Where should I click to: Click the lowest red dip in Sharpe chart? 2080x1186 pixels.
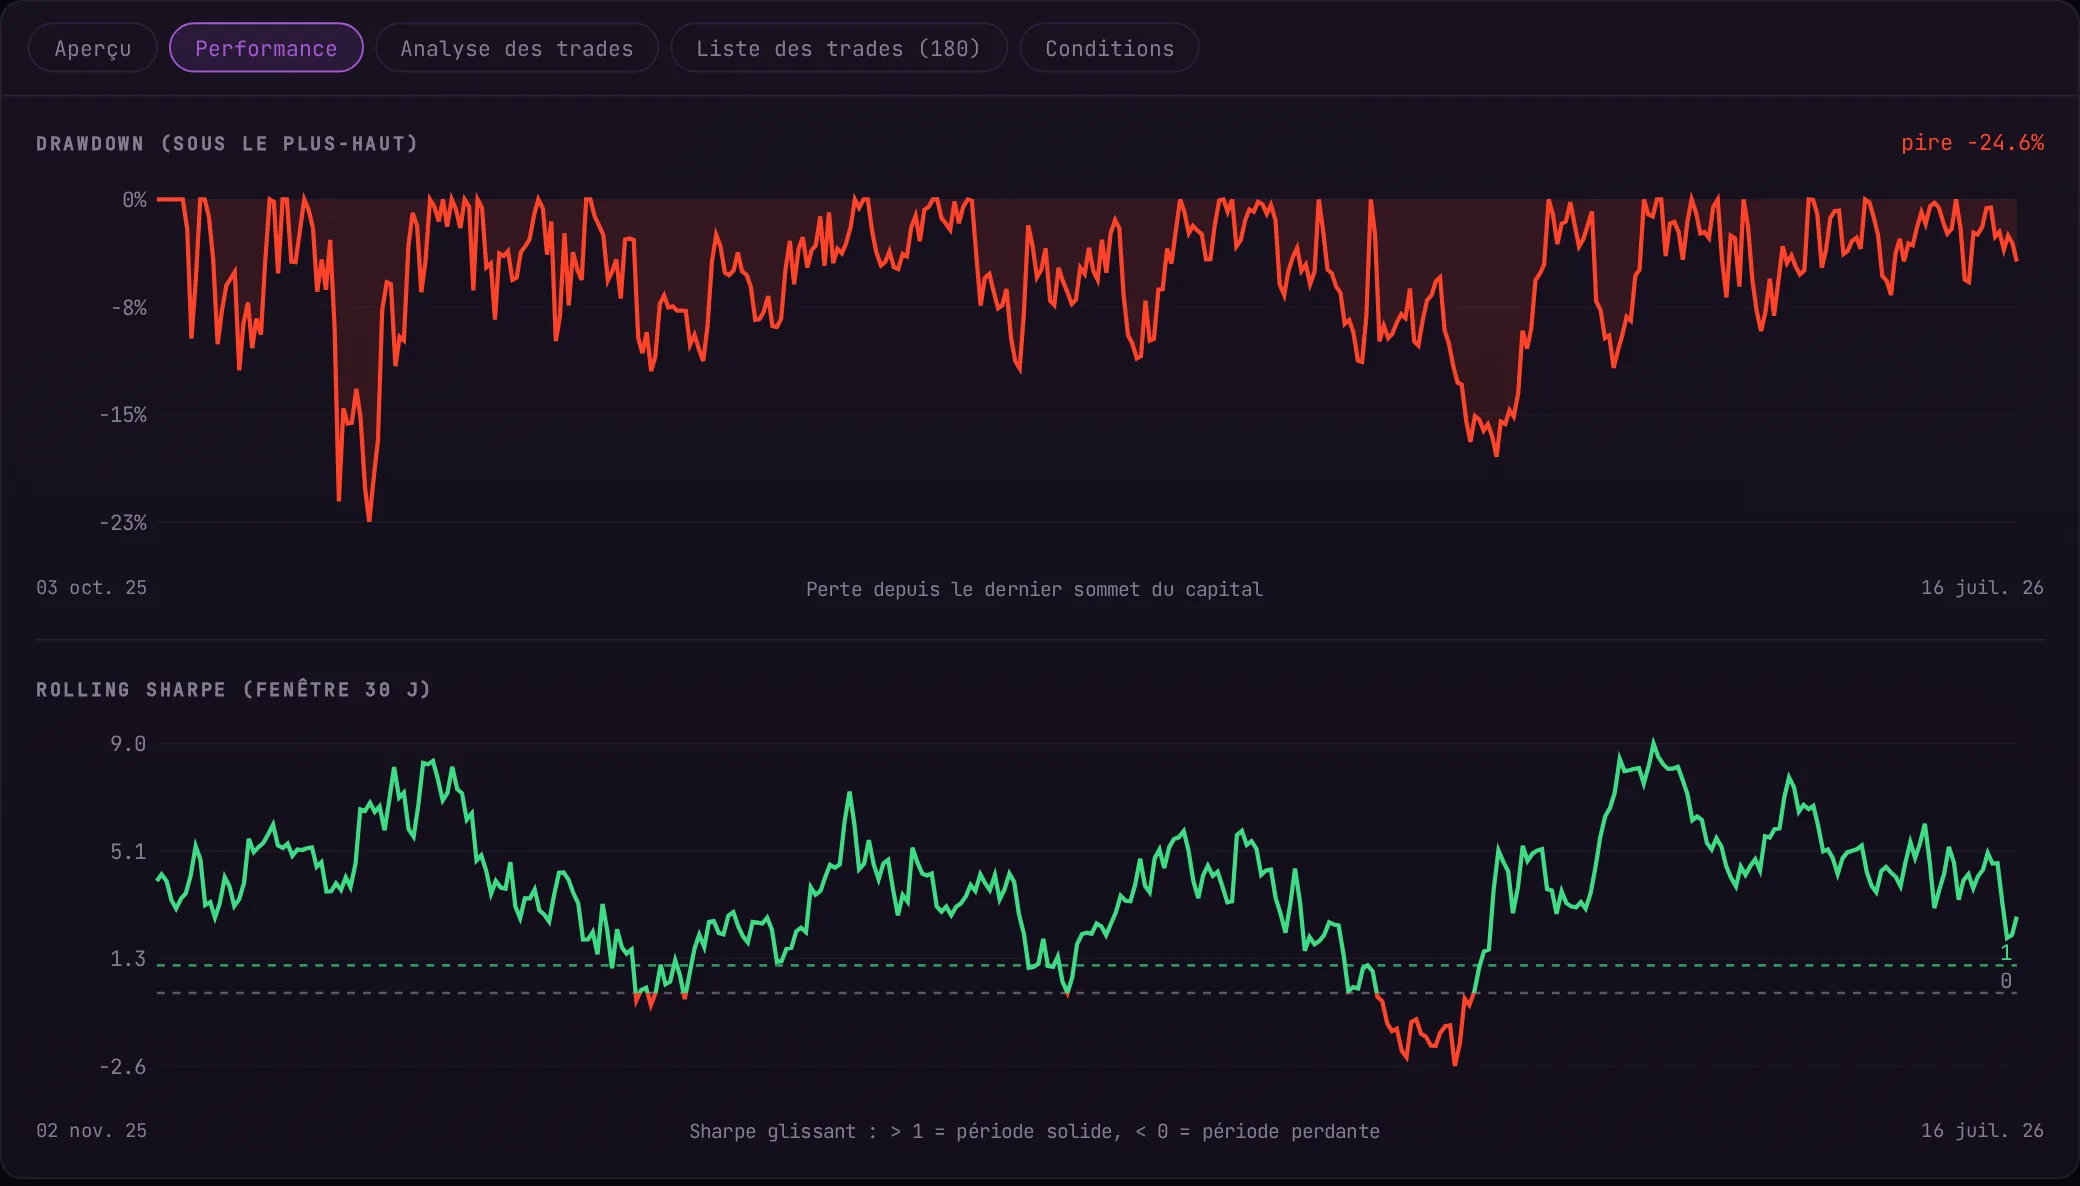[x=1454, y=1063]
